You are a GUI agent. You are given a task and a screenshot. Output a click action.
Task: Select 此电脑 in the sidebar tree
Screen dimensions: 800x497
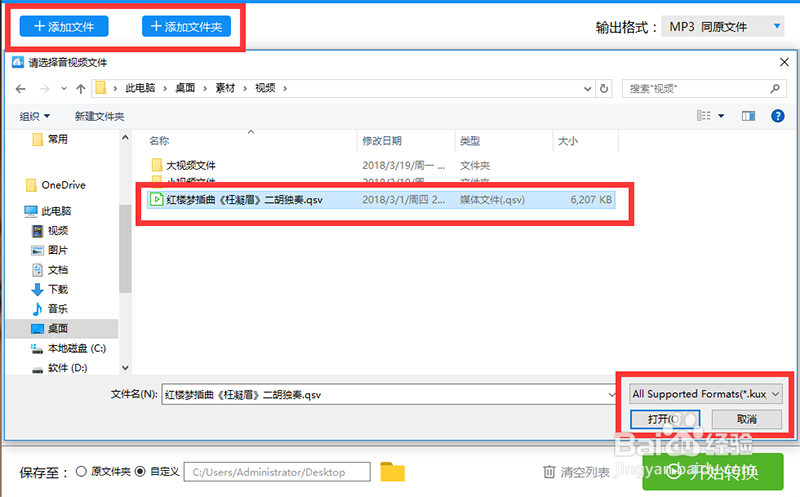click(x=56, y=211)
